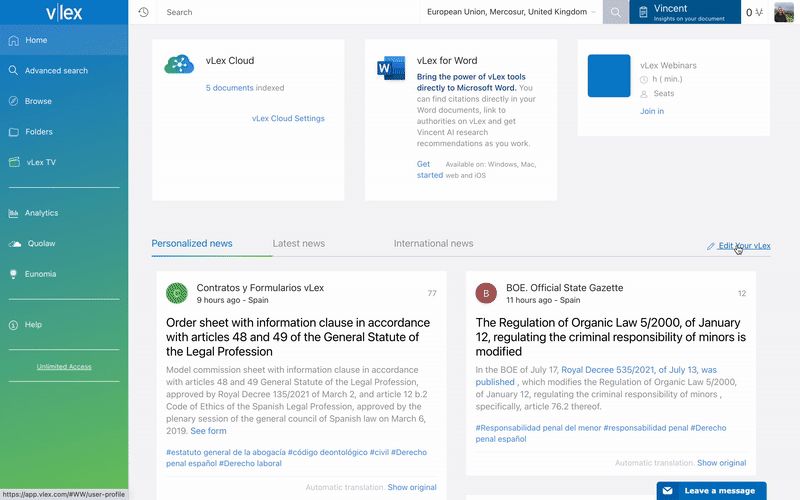Click the vLex for Word title
The height and width of the screenshot is (500, 800).
pos(447,61)
